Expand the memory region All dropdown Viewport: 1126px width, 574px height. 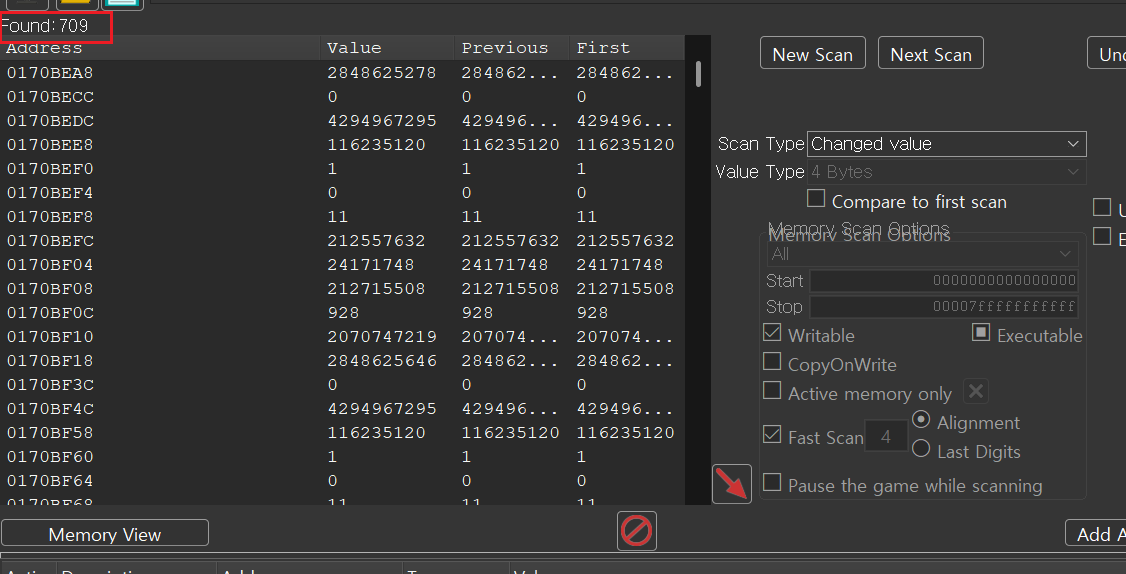(922, 254)
